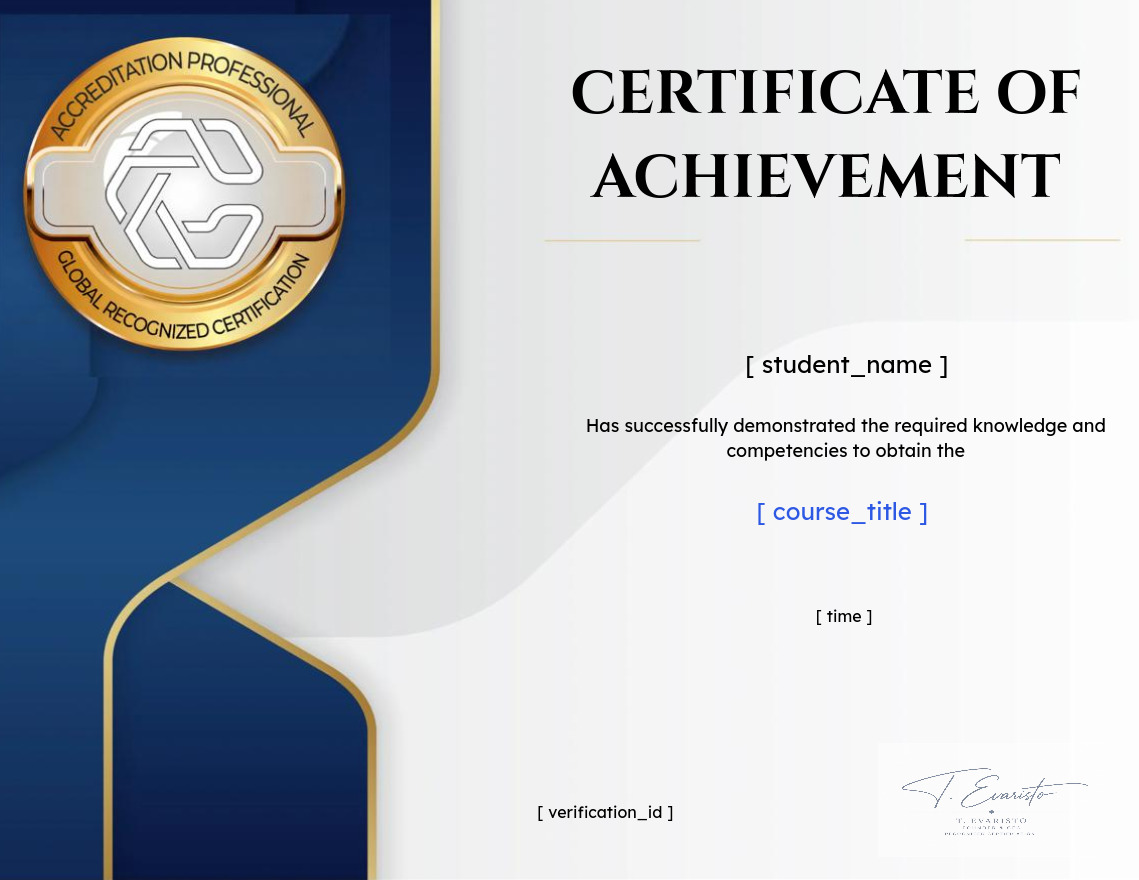Click the printed 'T. EVARISTO' name under signature
Screen dimensions: 1139x880
tap(991, 820)
